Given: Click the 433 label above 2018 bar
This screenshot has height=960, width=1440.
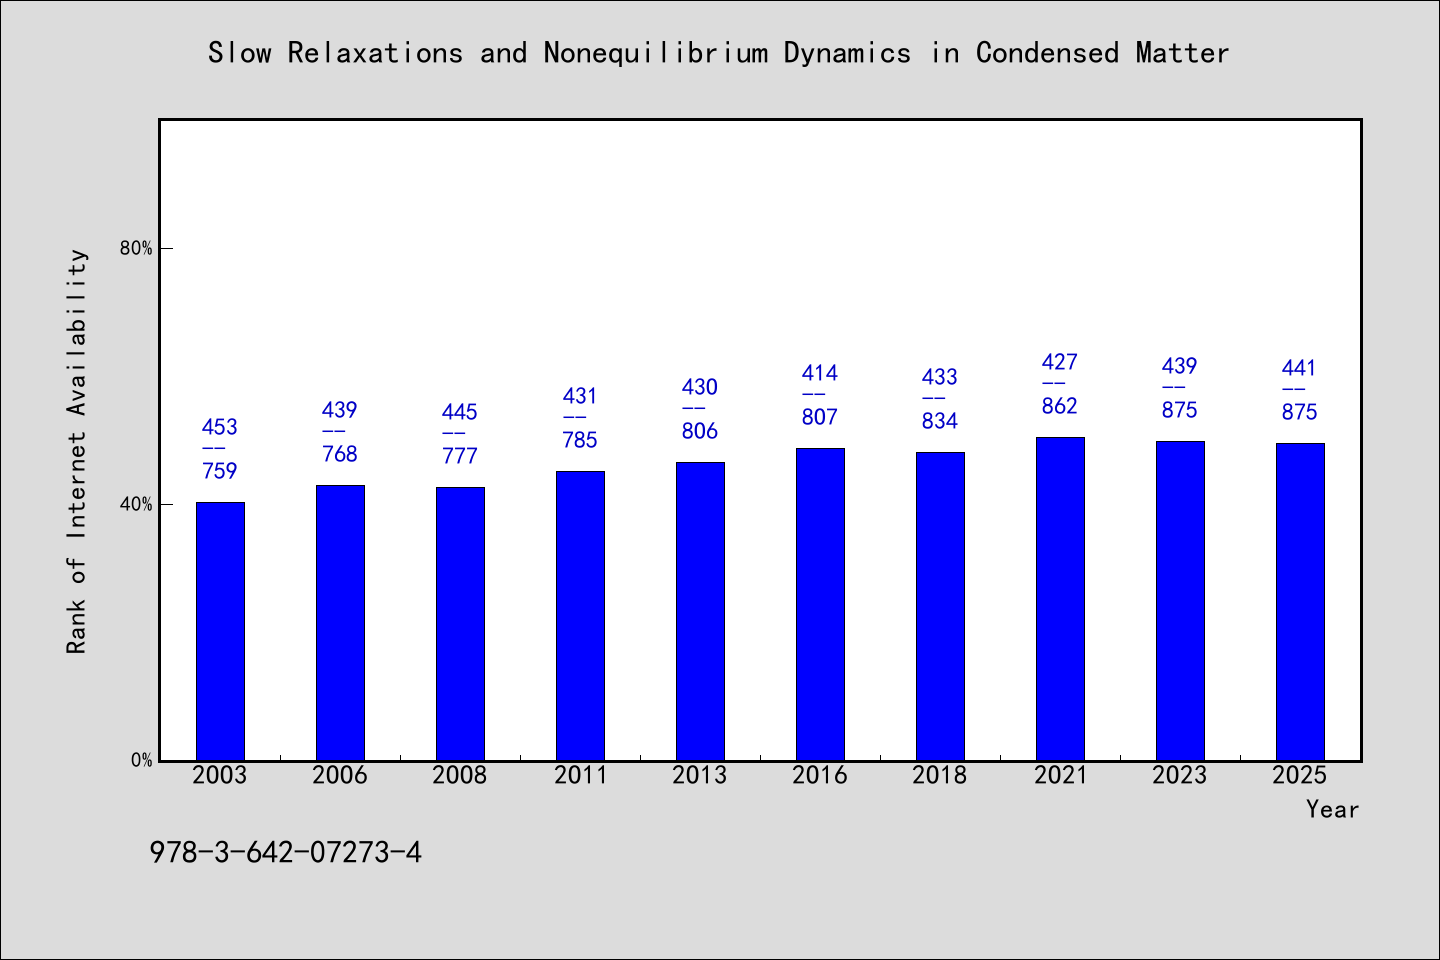Looking at the screenshot, I should 940,378.
